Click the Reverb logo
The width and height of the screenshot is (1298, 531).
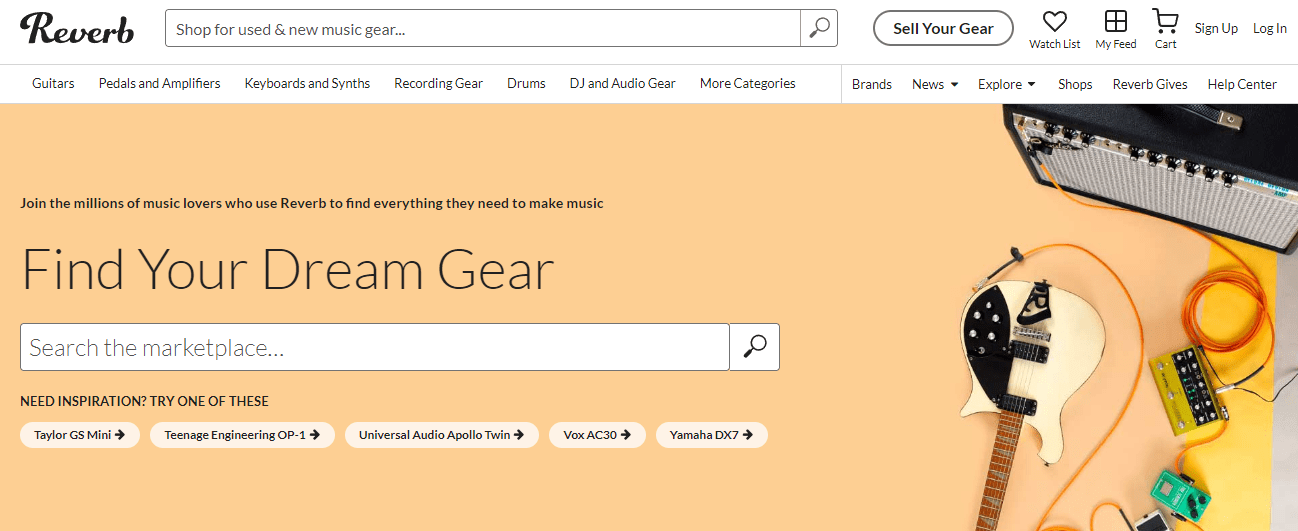(x=77, y=28)
